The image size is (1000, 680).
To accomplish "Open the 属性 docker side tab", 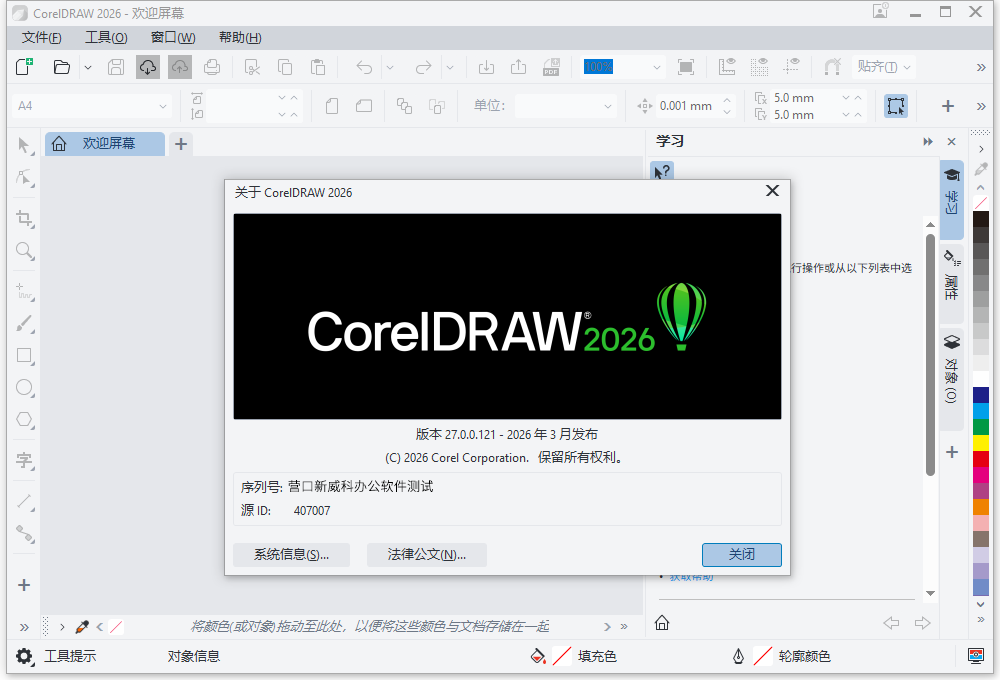I will 951,276.
